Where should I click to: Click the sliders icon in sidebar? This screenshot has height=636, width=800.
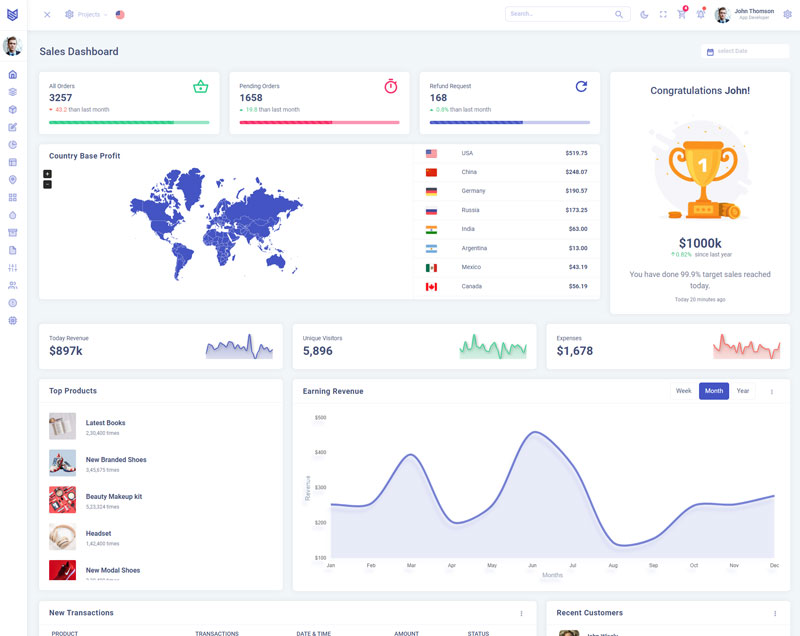pos(12,268)
